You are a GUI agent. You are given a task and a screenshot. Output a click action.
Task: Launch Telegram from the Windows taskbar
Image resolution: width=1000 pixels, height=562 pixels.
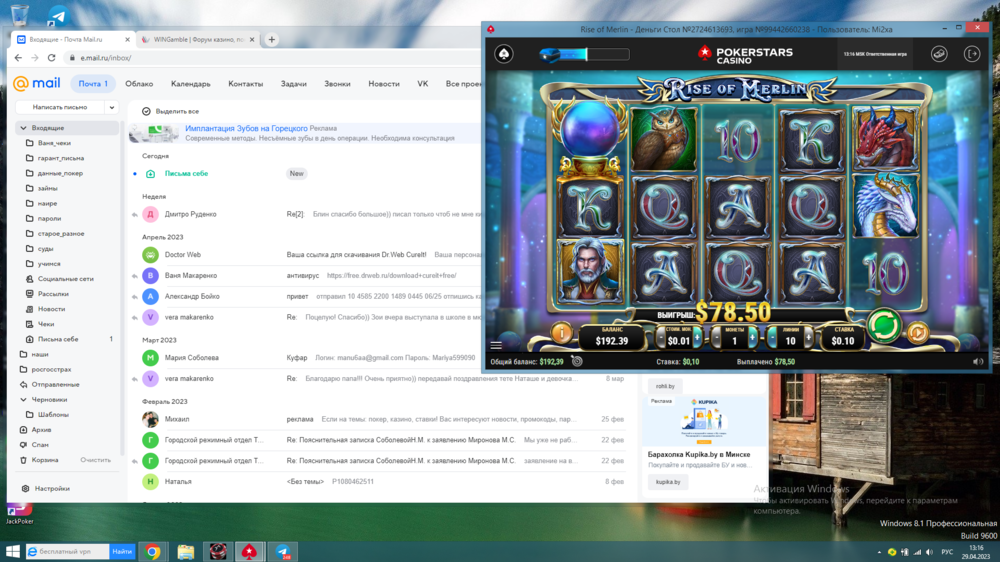pyautogui.click(x=282, y=551)
